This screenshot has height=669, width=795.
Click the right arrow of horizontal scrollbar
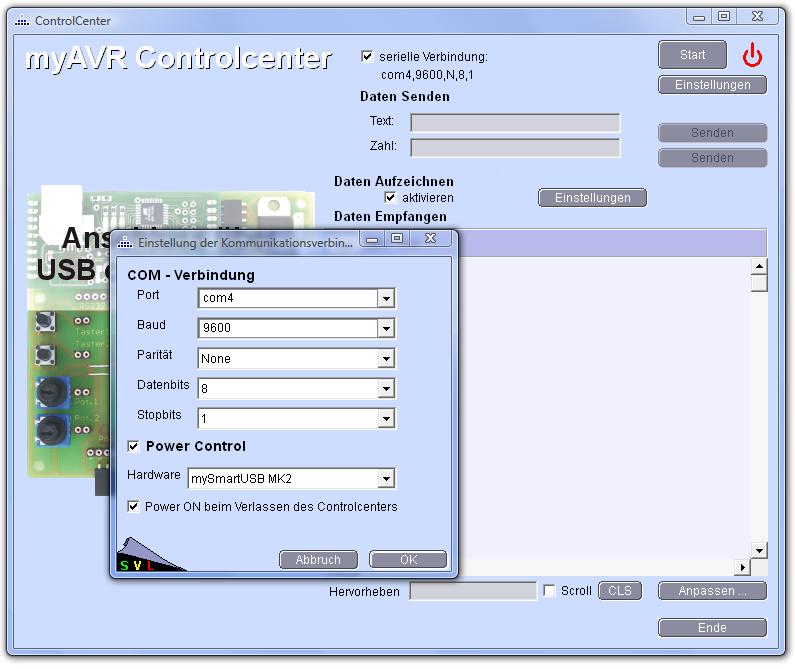tap(743, 568)
